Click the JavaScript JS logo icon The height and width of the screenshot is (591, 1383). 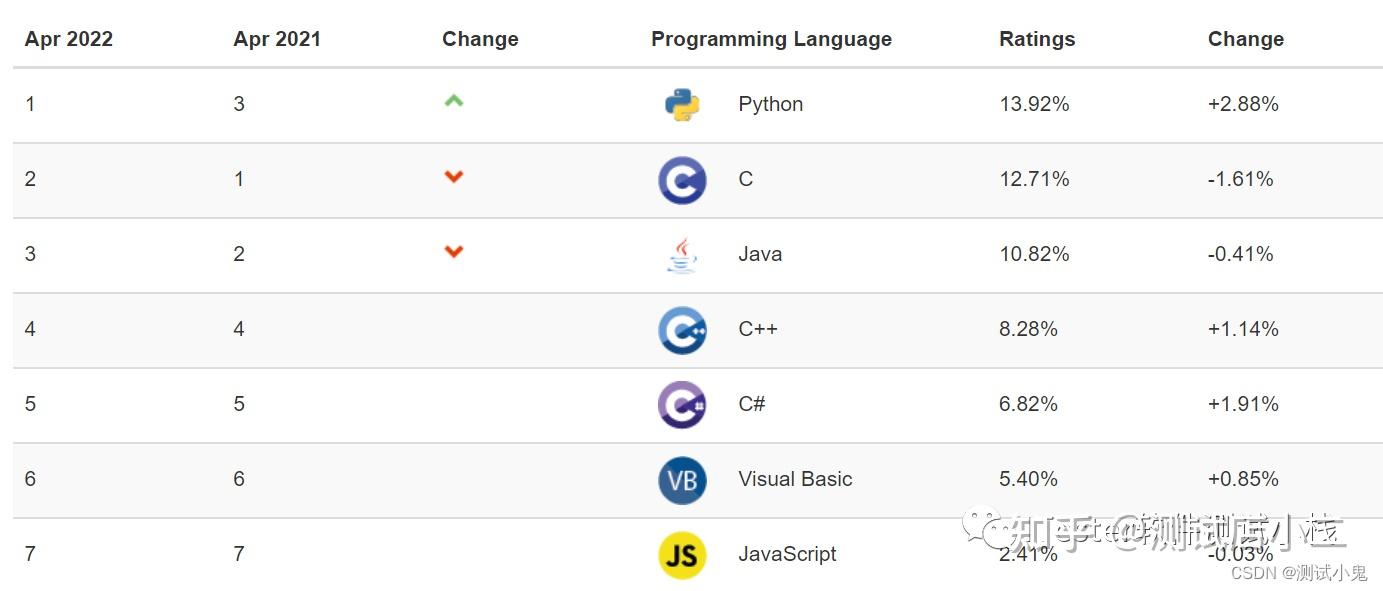click(x=682, y=555)
